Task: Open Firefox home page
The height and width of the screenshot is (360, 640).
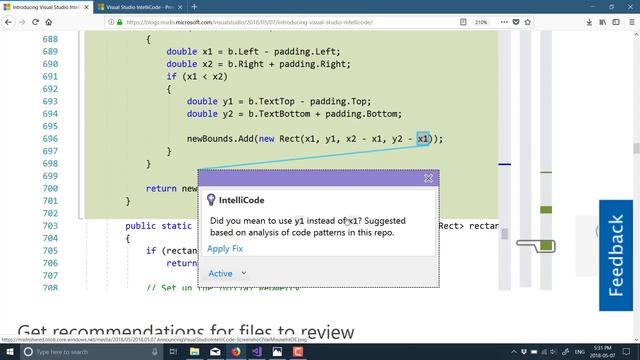Action: (x=49, y=22)
